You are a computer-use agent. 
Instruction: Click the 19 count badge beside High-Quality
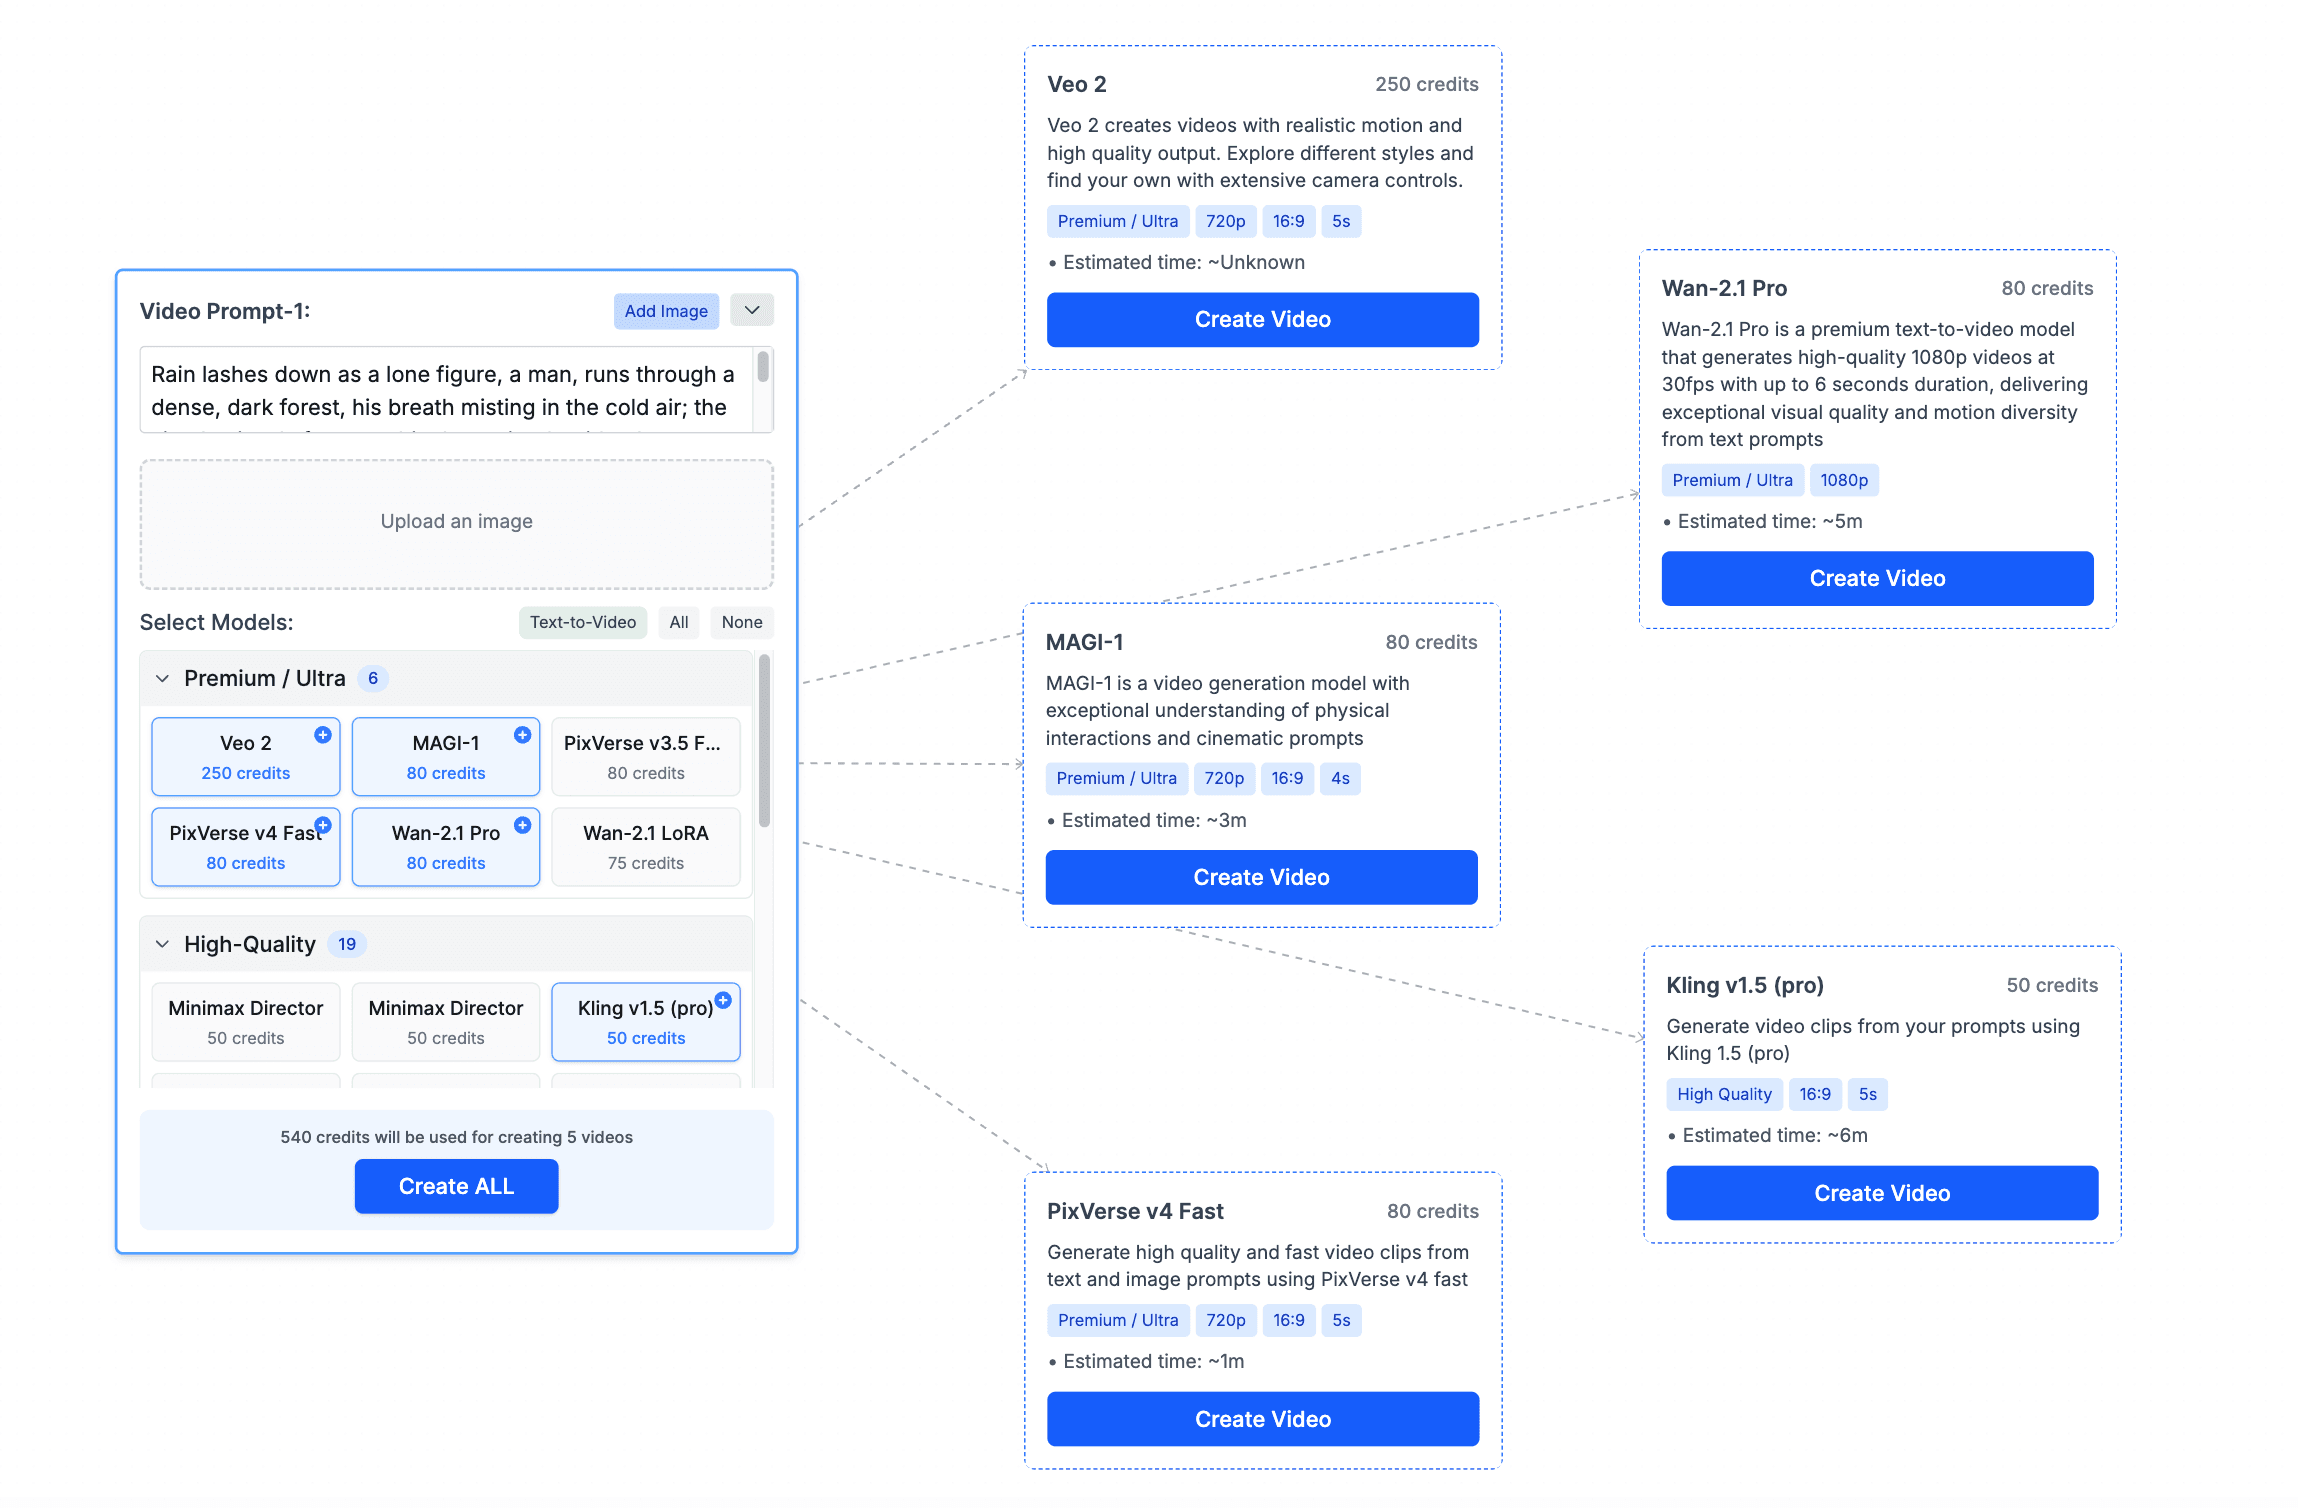347,944
